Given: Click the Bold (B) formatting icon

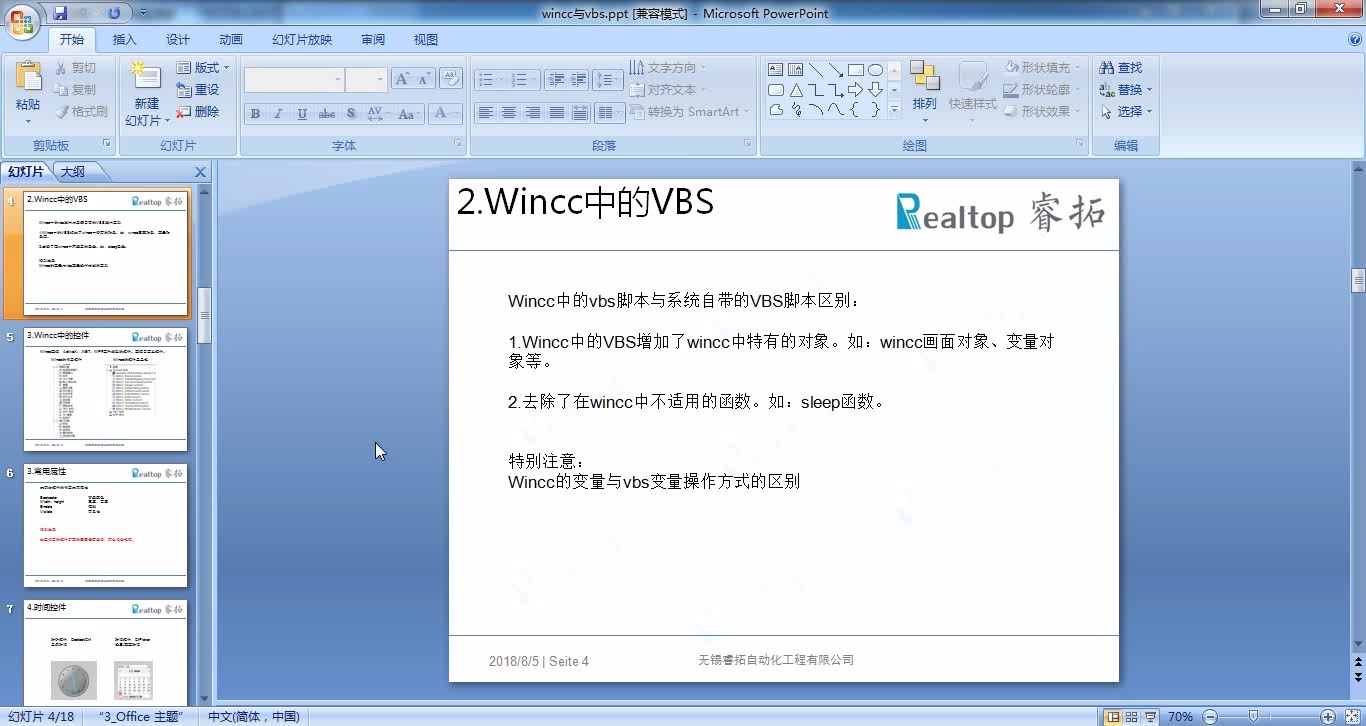Looking at the screenshot, I should click(255, 113).
